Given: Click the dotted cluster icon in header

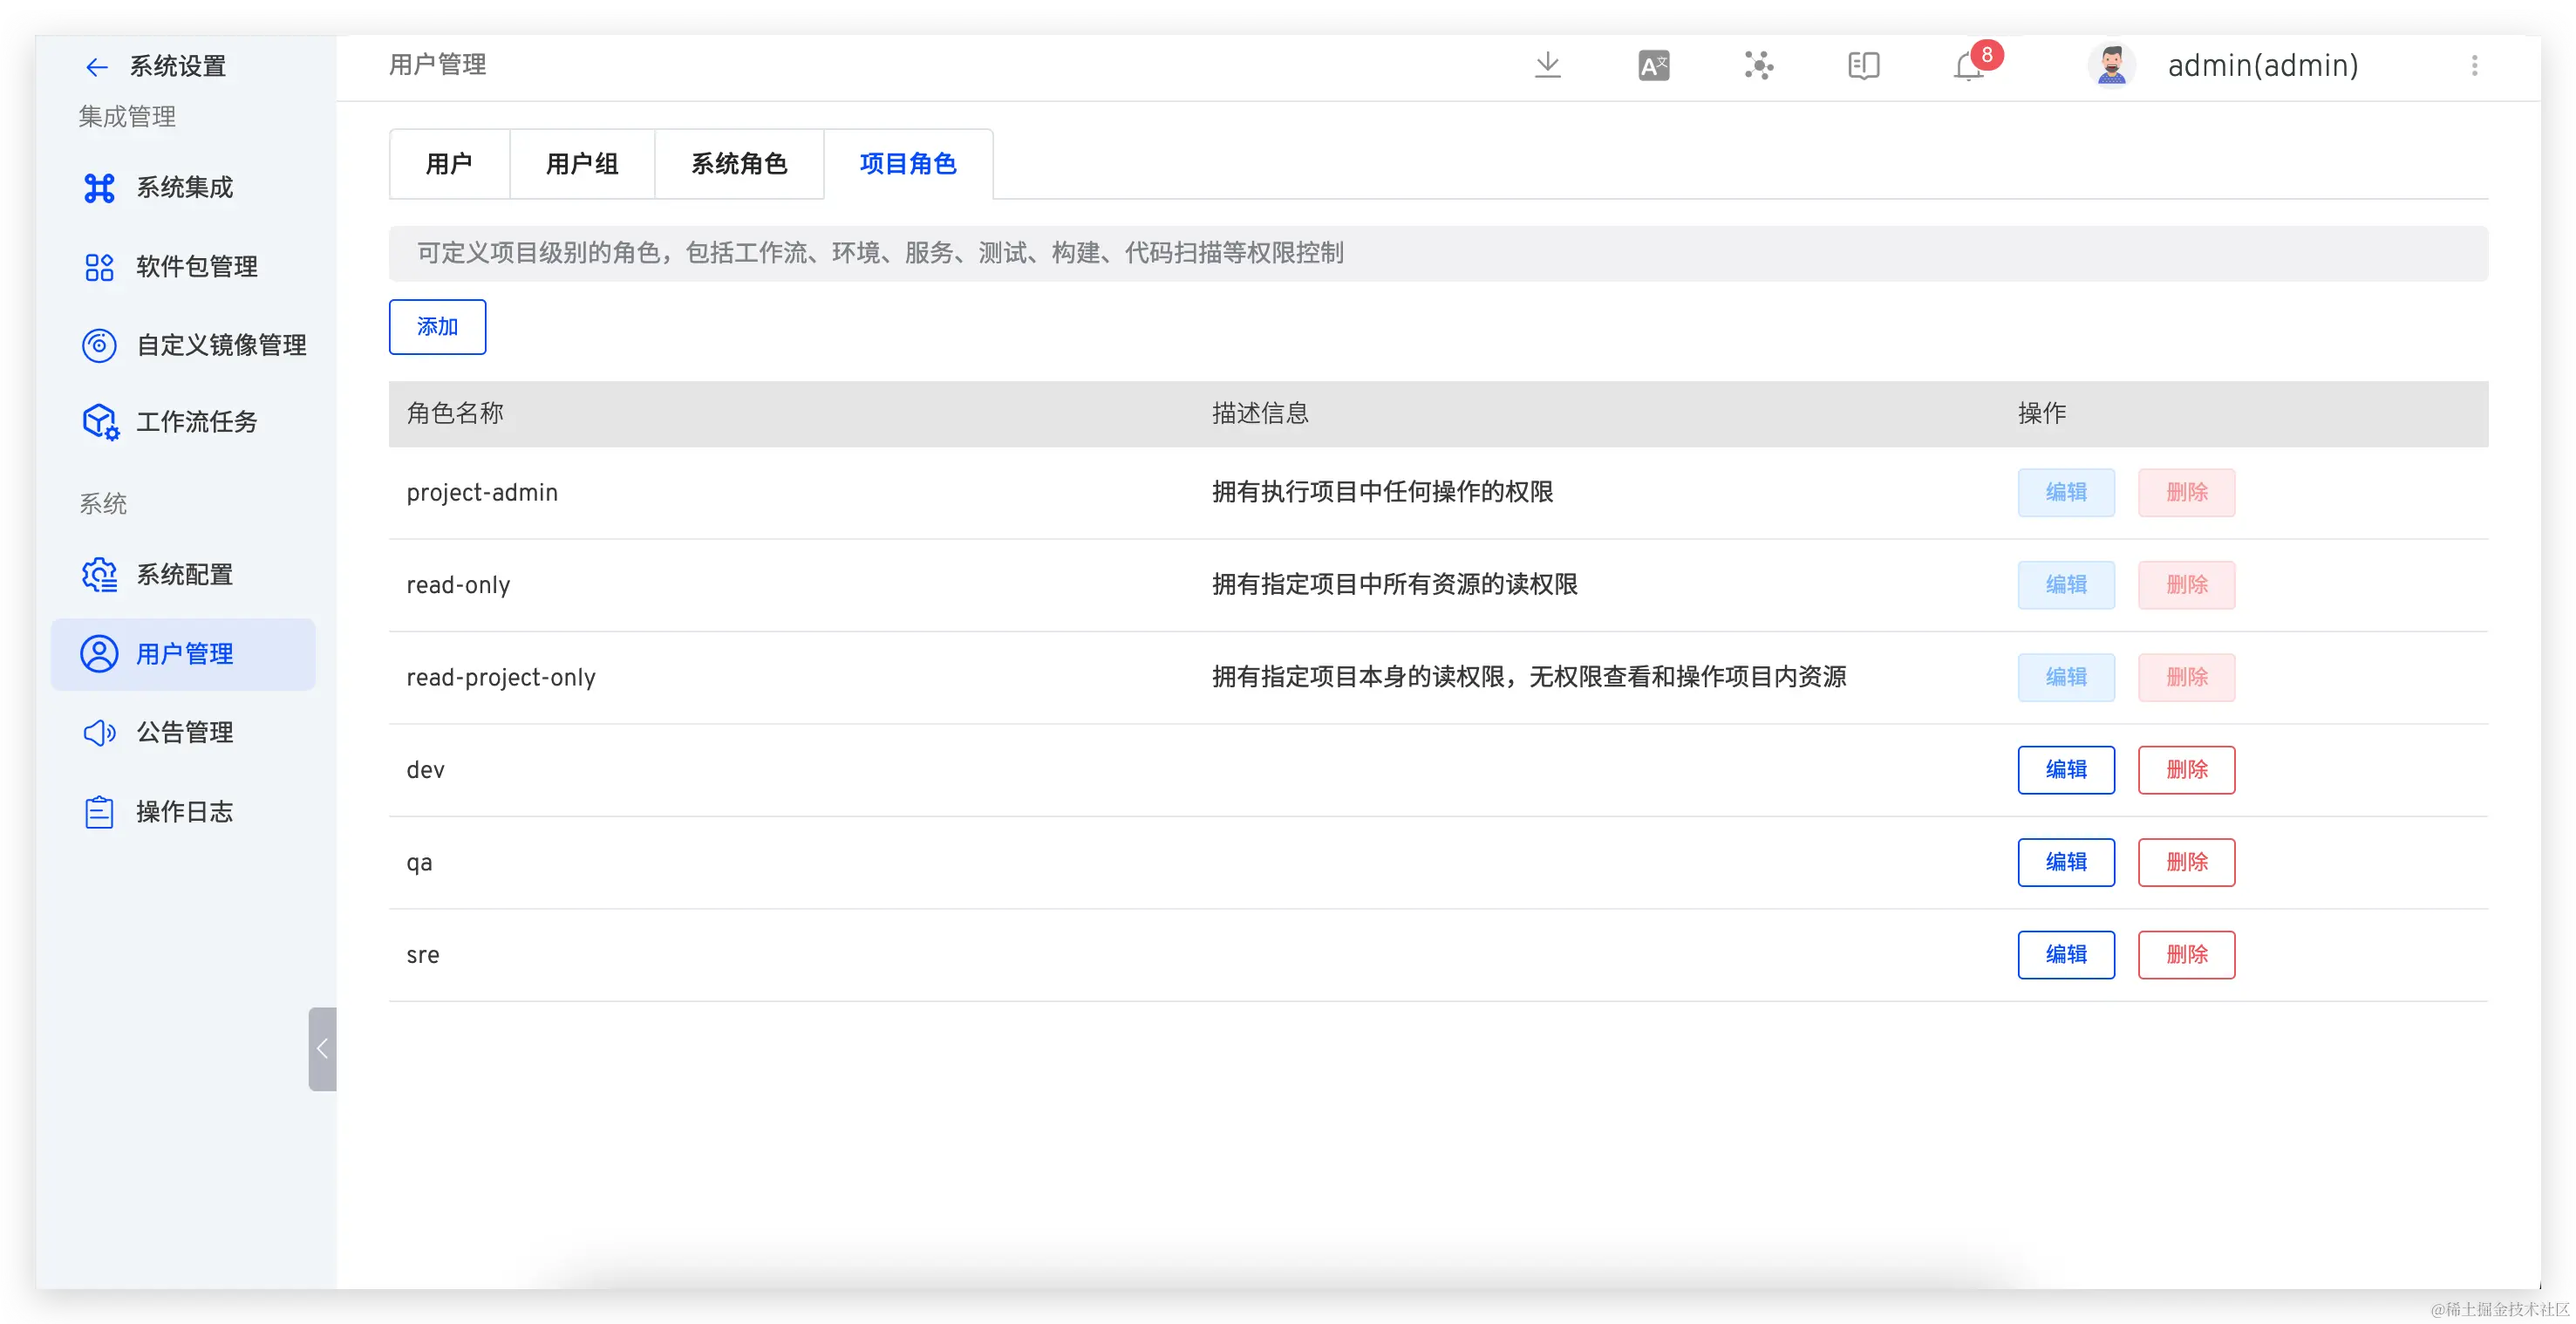Looking at the screenshot, I should (1758, 66).
